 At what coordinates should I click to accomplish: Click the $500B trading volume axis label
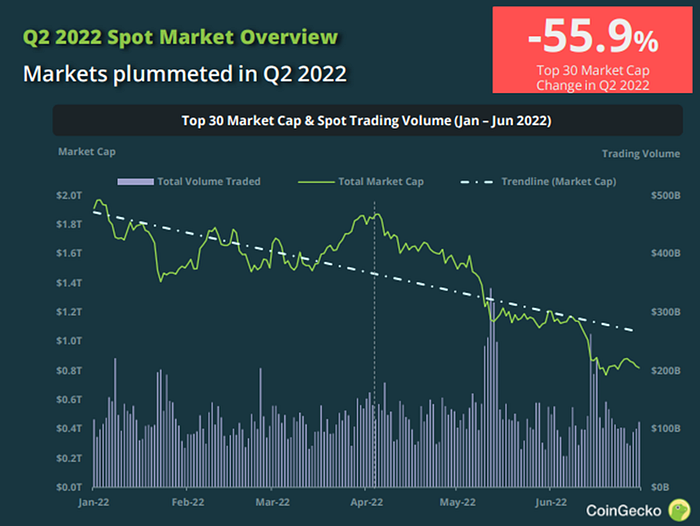[666, 196]
